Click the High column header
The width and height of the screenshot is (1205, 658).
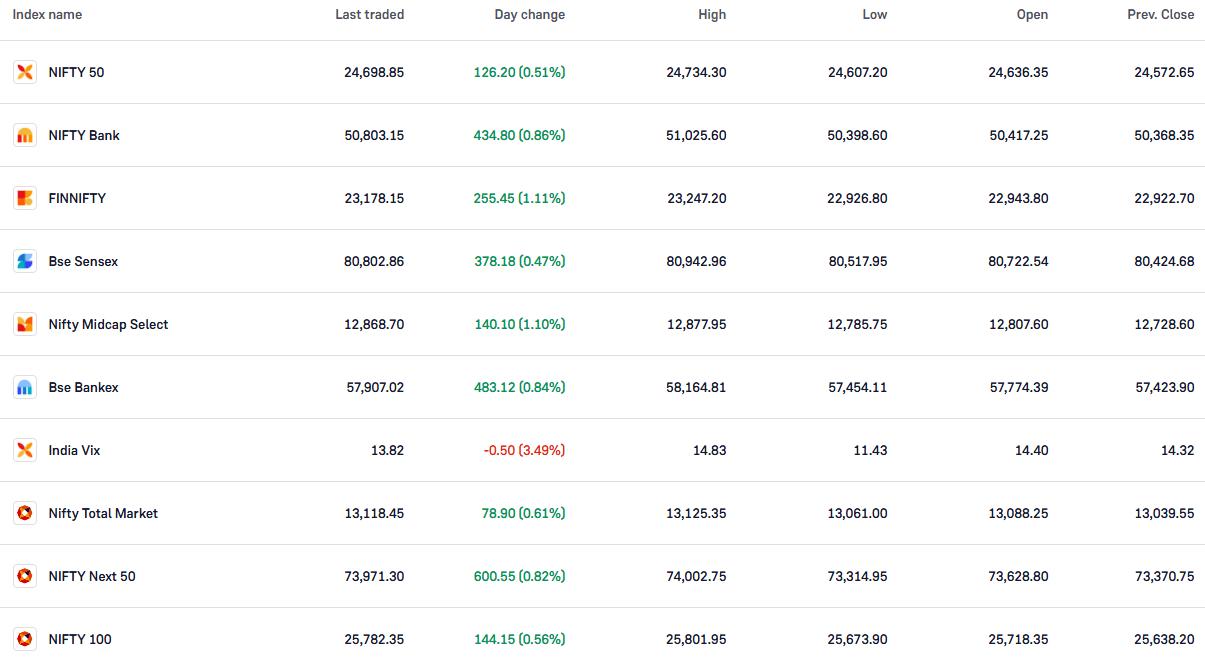pyautogui.click(x=712, y=15)
